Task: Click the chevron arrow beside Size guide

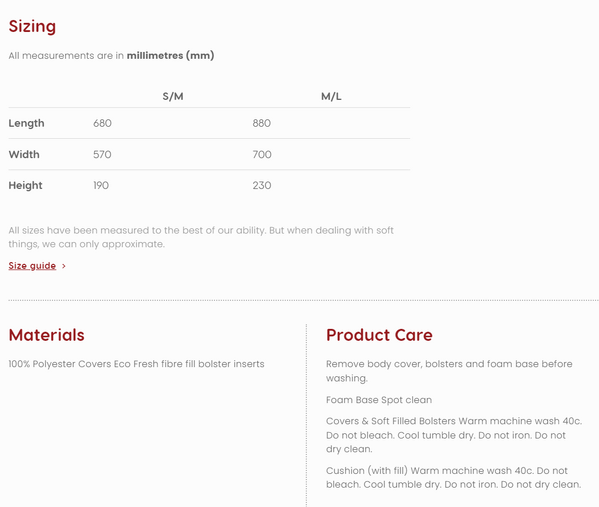Action: pyautogui.click(x=64, y=266)
